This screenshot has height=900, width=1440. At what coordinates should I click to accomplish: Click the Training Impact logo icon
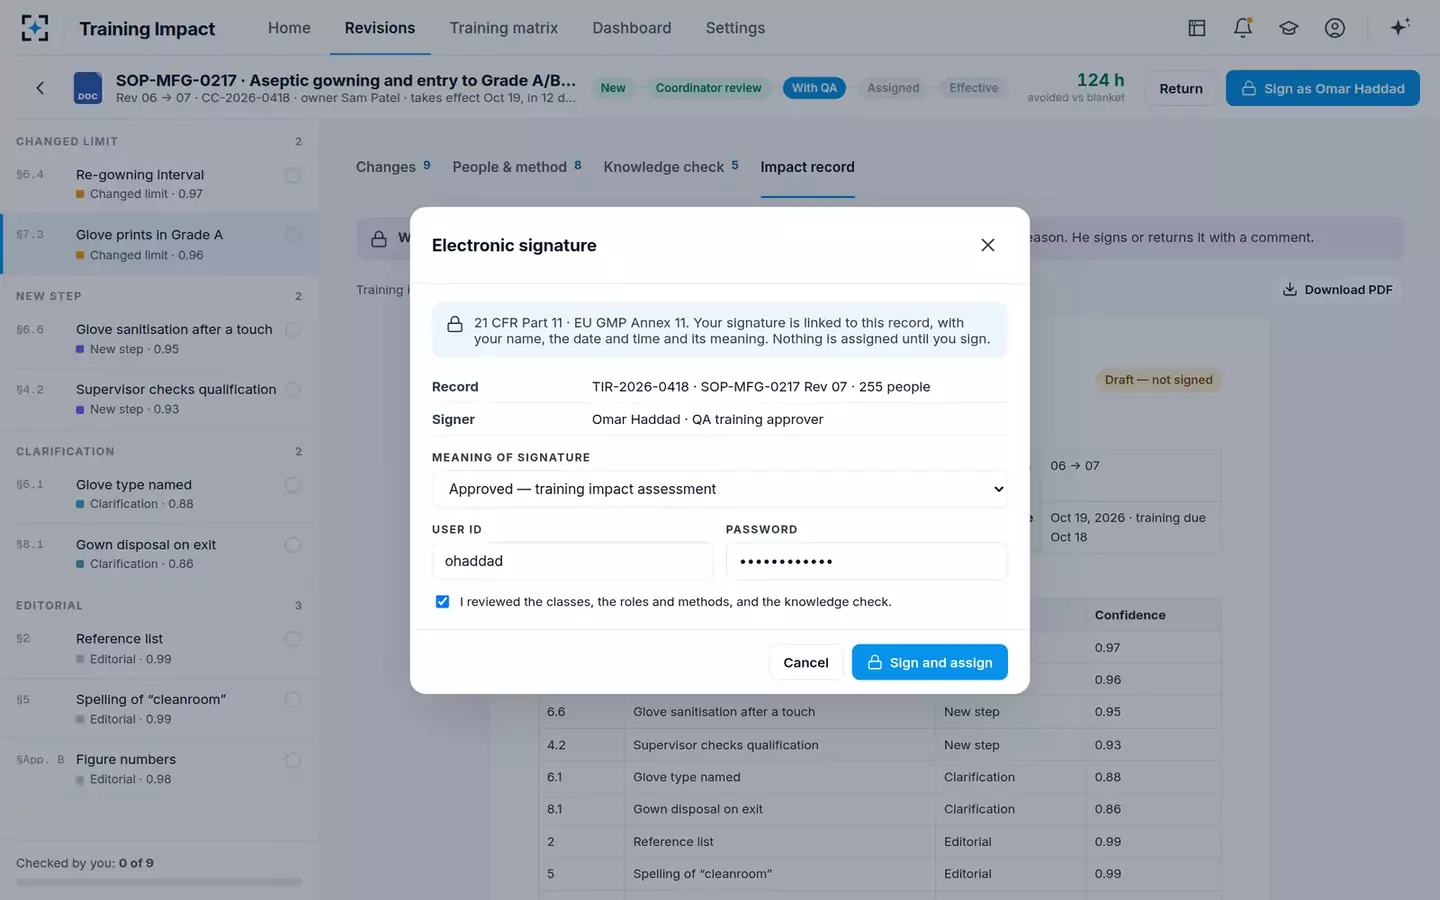pos(35,28)
